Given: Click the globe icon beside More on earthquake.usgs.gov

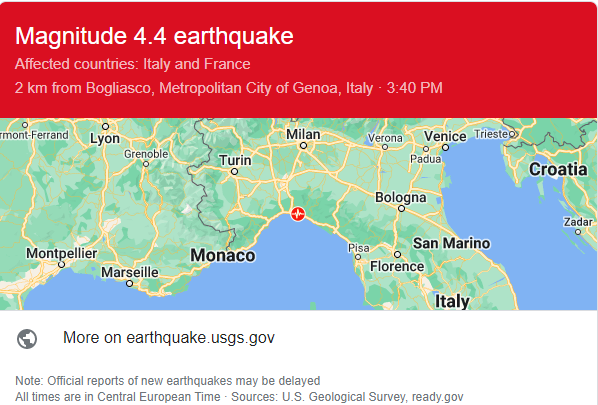Looking at the screenshot, I should point(27,338).
